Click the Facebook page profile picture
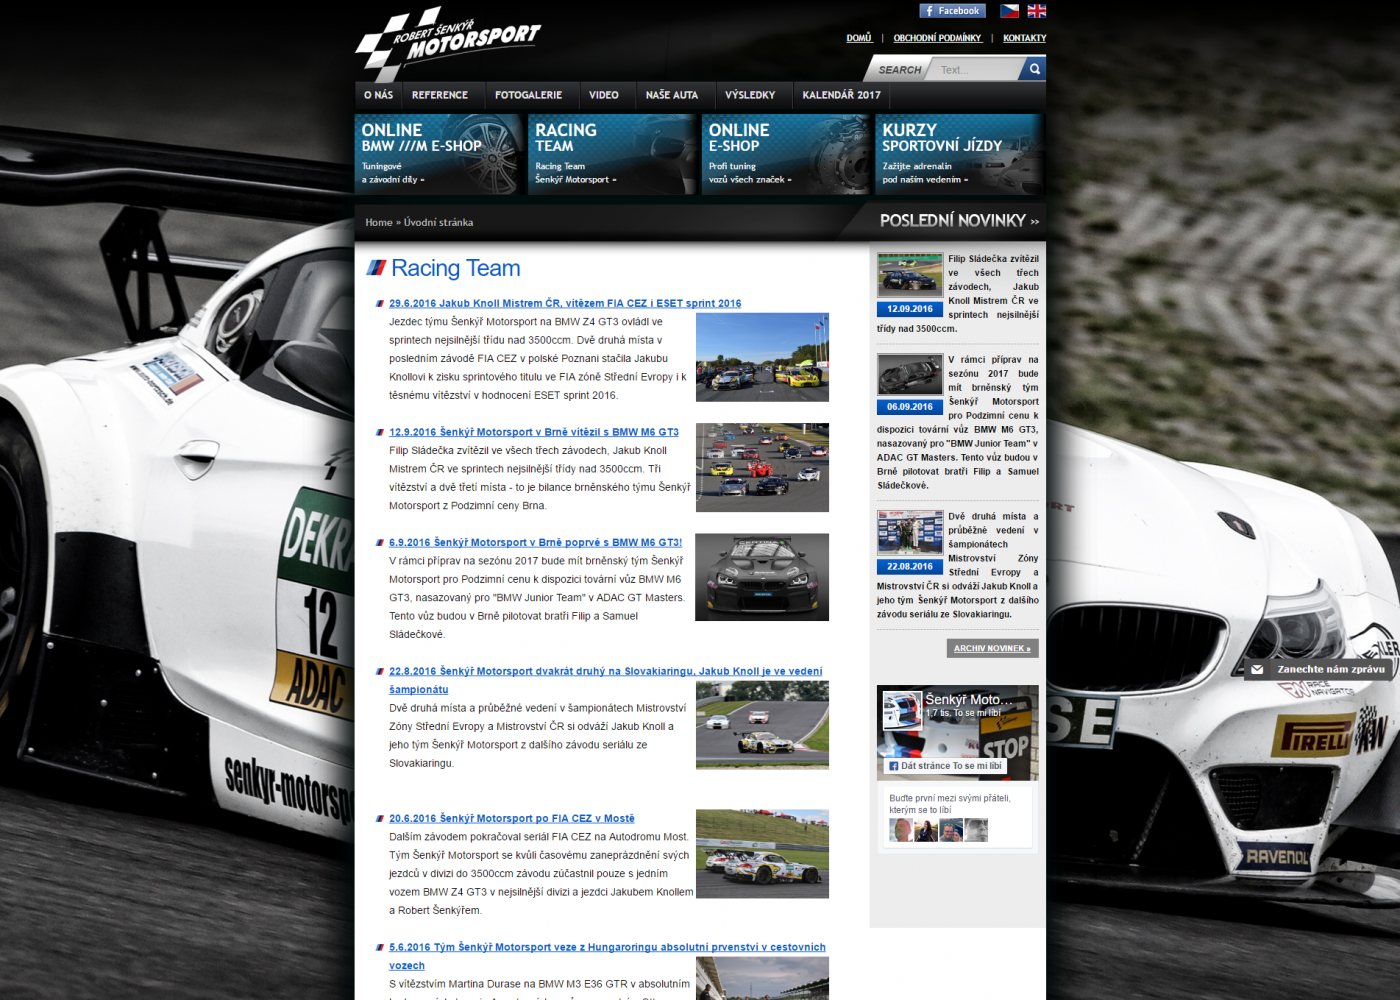The height and width of the screenshot is (1000, 1400). pos(902,711)
